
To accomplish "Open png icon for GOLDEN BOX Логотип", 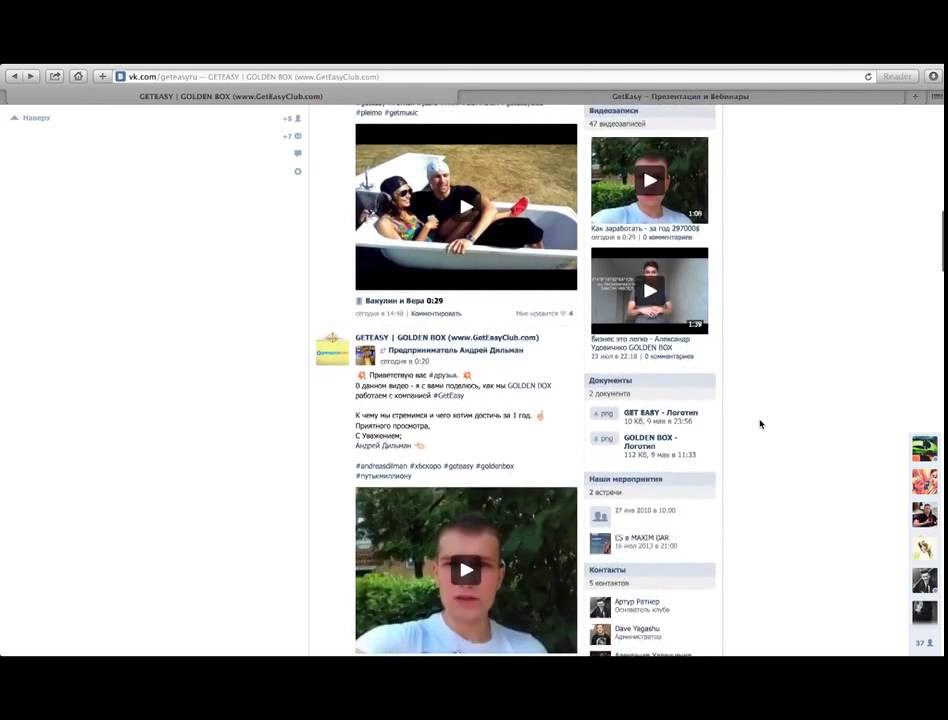I will coord(603,439).
